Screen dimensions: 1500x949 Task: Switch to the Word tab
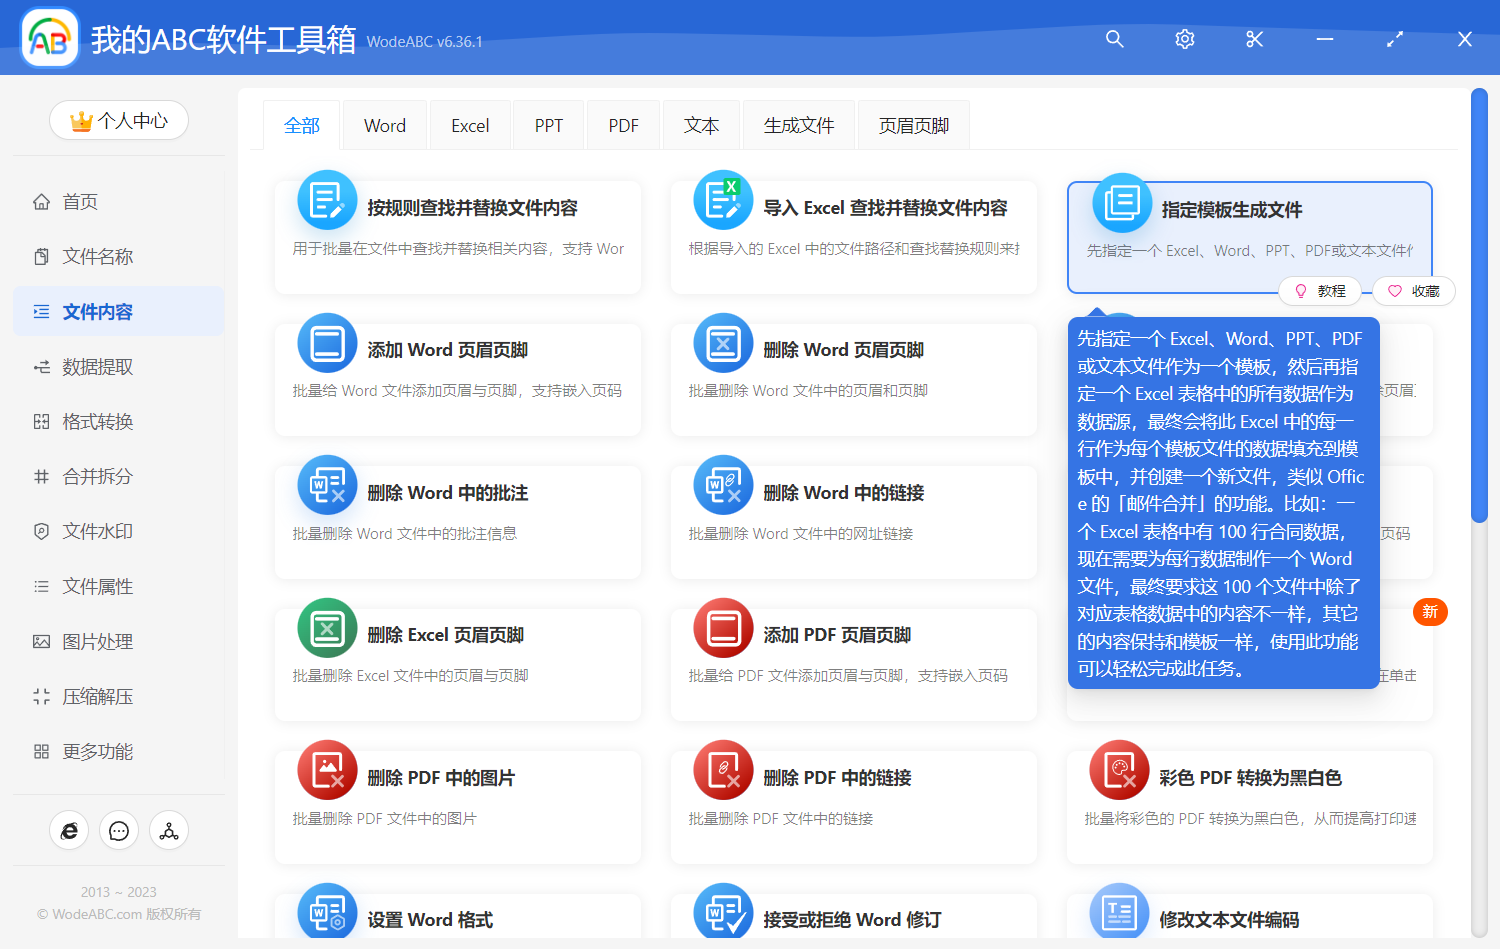pyautogui.click(x=384, y=124)
